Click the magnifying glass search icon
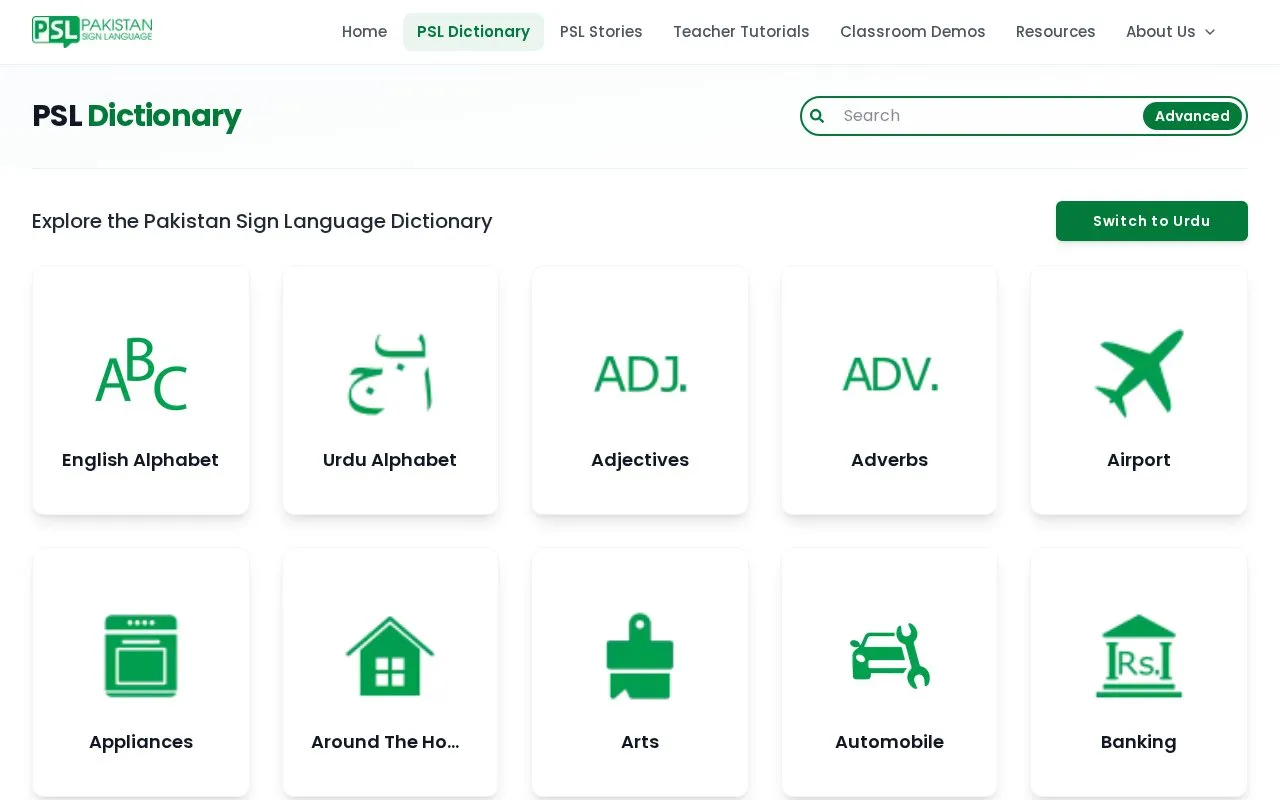1280x800 pixels. point(817,116)
